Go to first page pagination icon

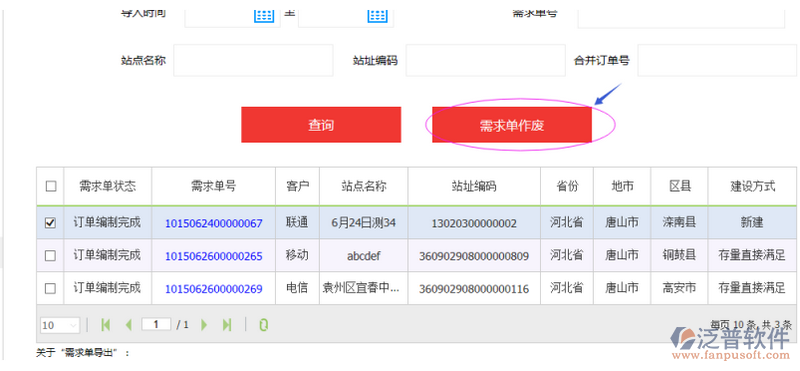pyautogui.click(x=106, y=325)
